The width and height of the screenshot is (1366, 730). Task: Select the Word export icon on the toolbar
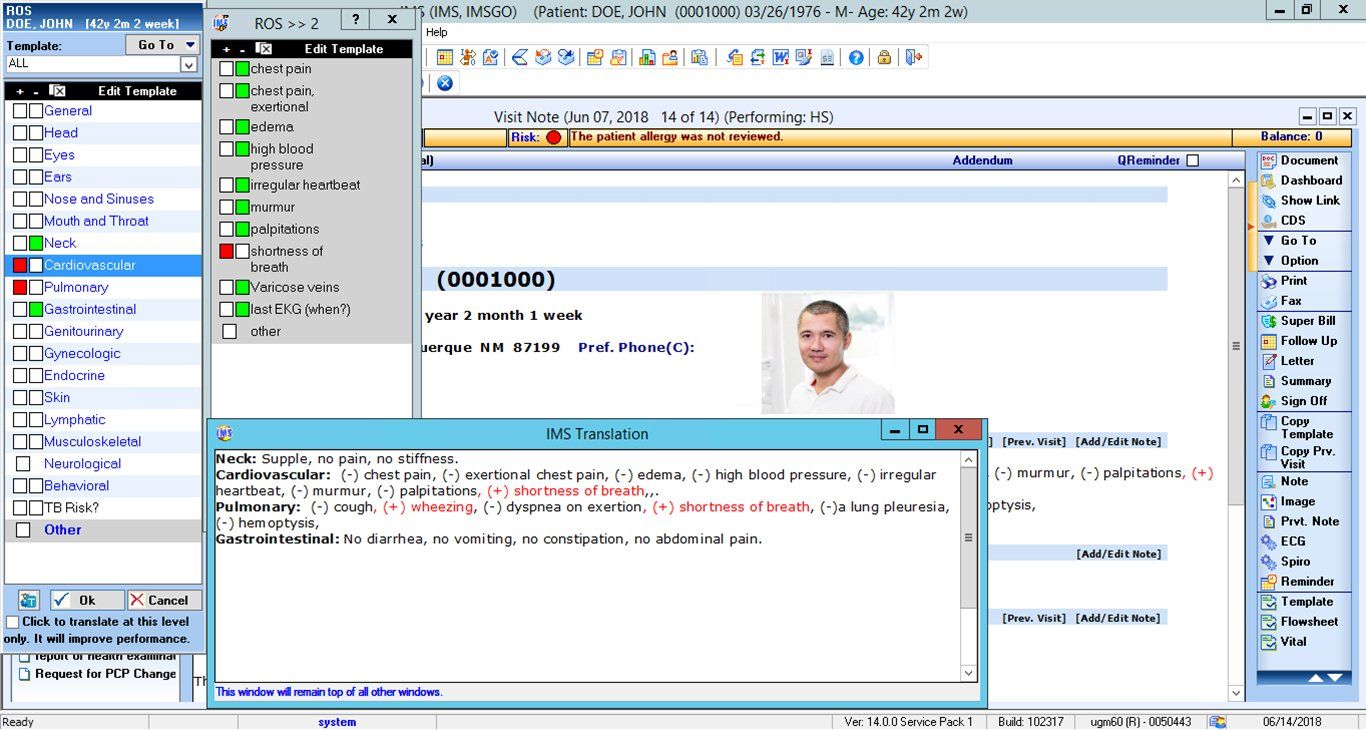[782, 57]
